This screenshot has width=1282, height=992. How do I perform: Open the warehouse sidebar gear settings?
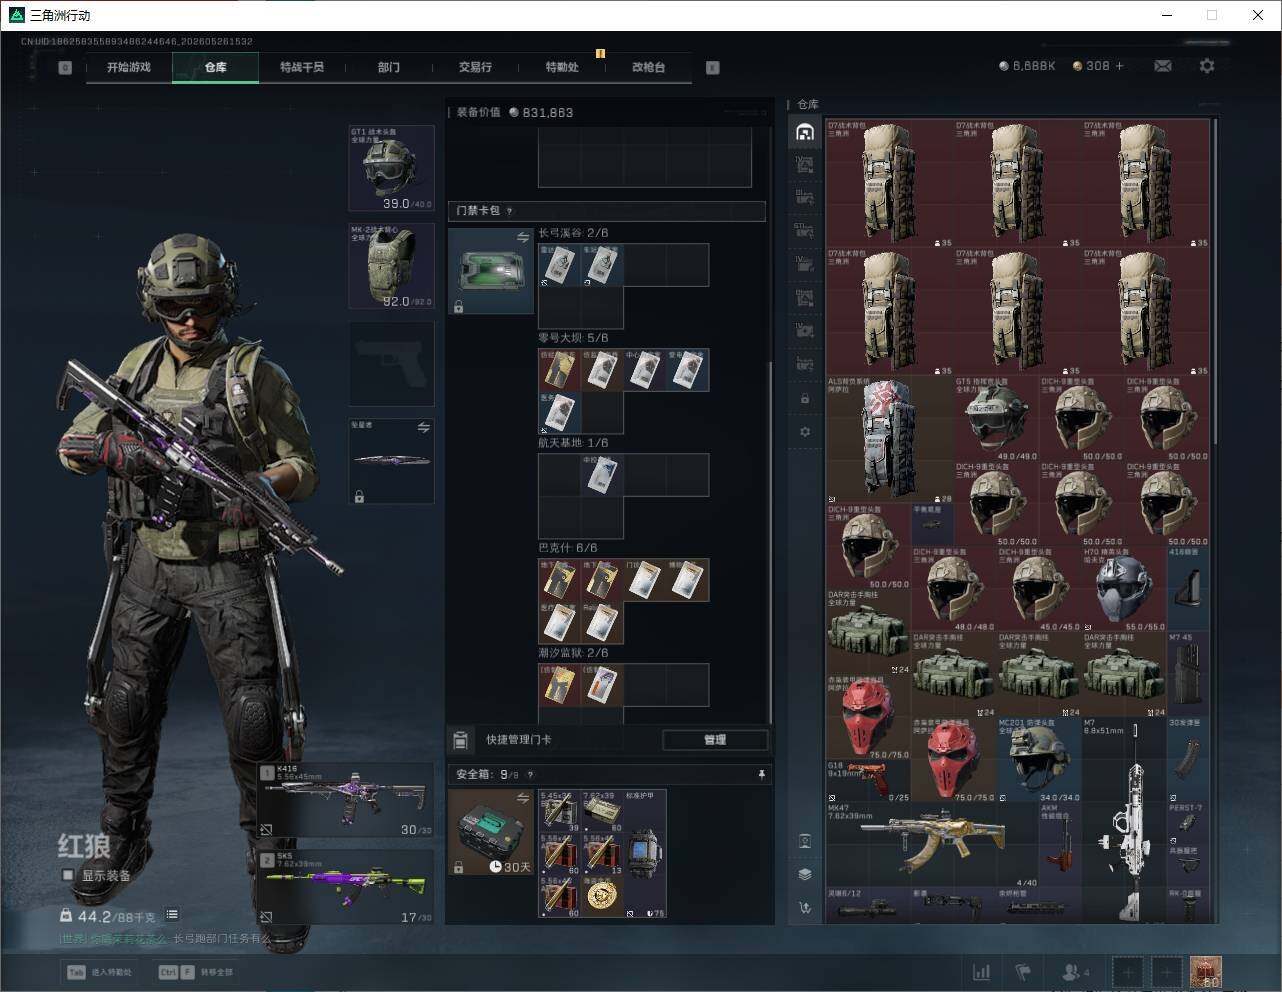tap(805, 432)
